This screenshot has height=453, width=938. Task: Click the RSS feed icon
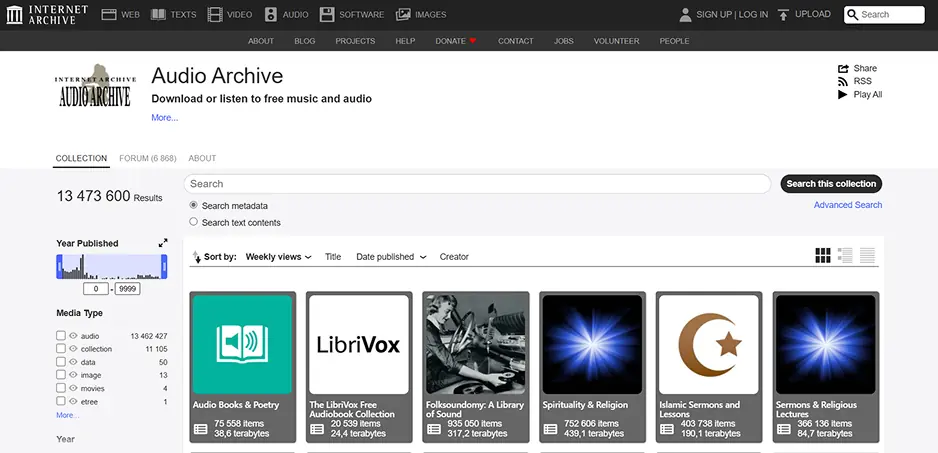[843, 81]
